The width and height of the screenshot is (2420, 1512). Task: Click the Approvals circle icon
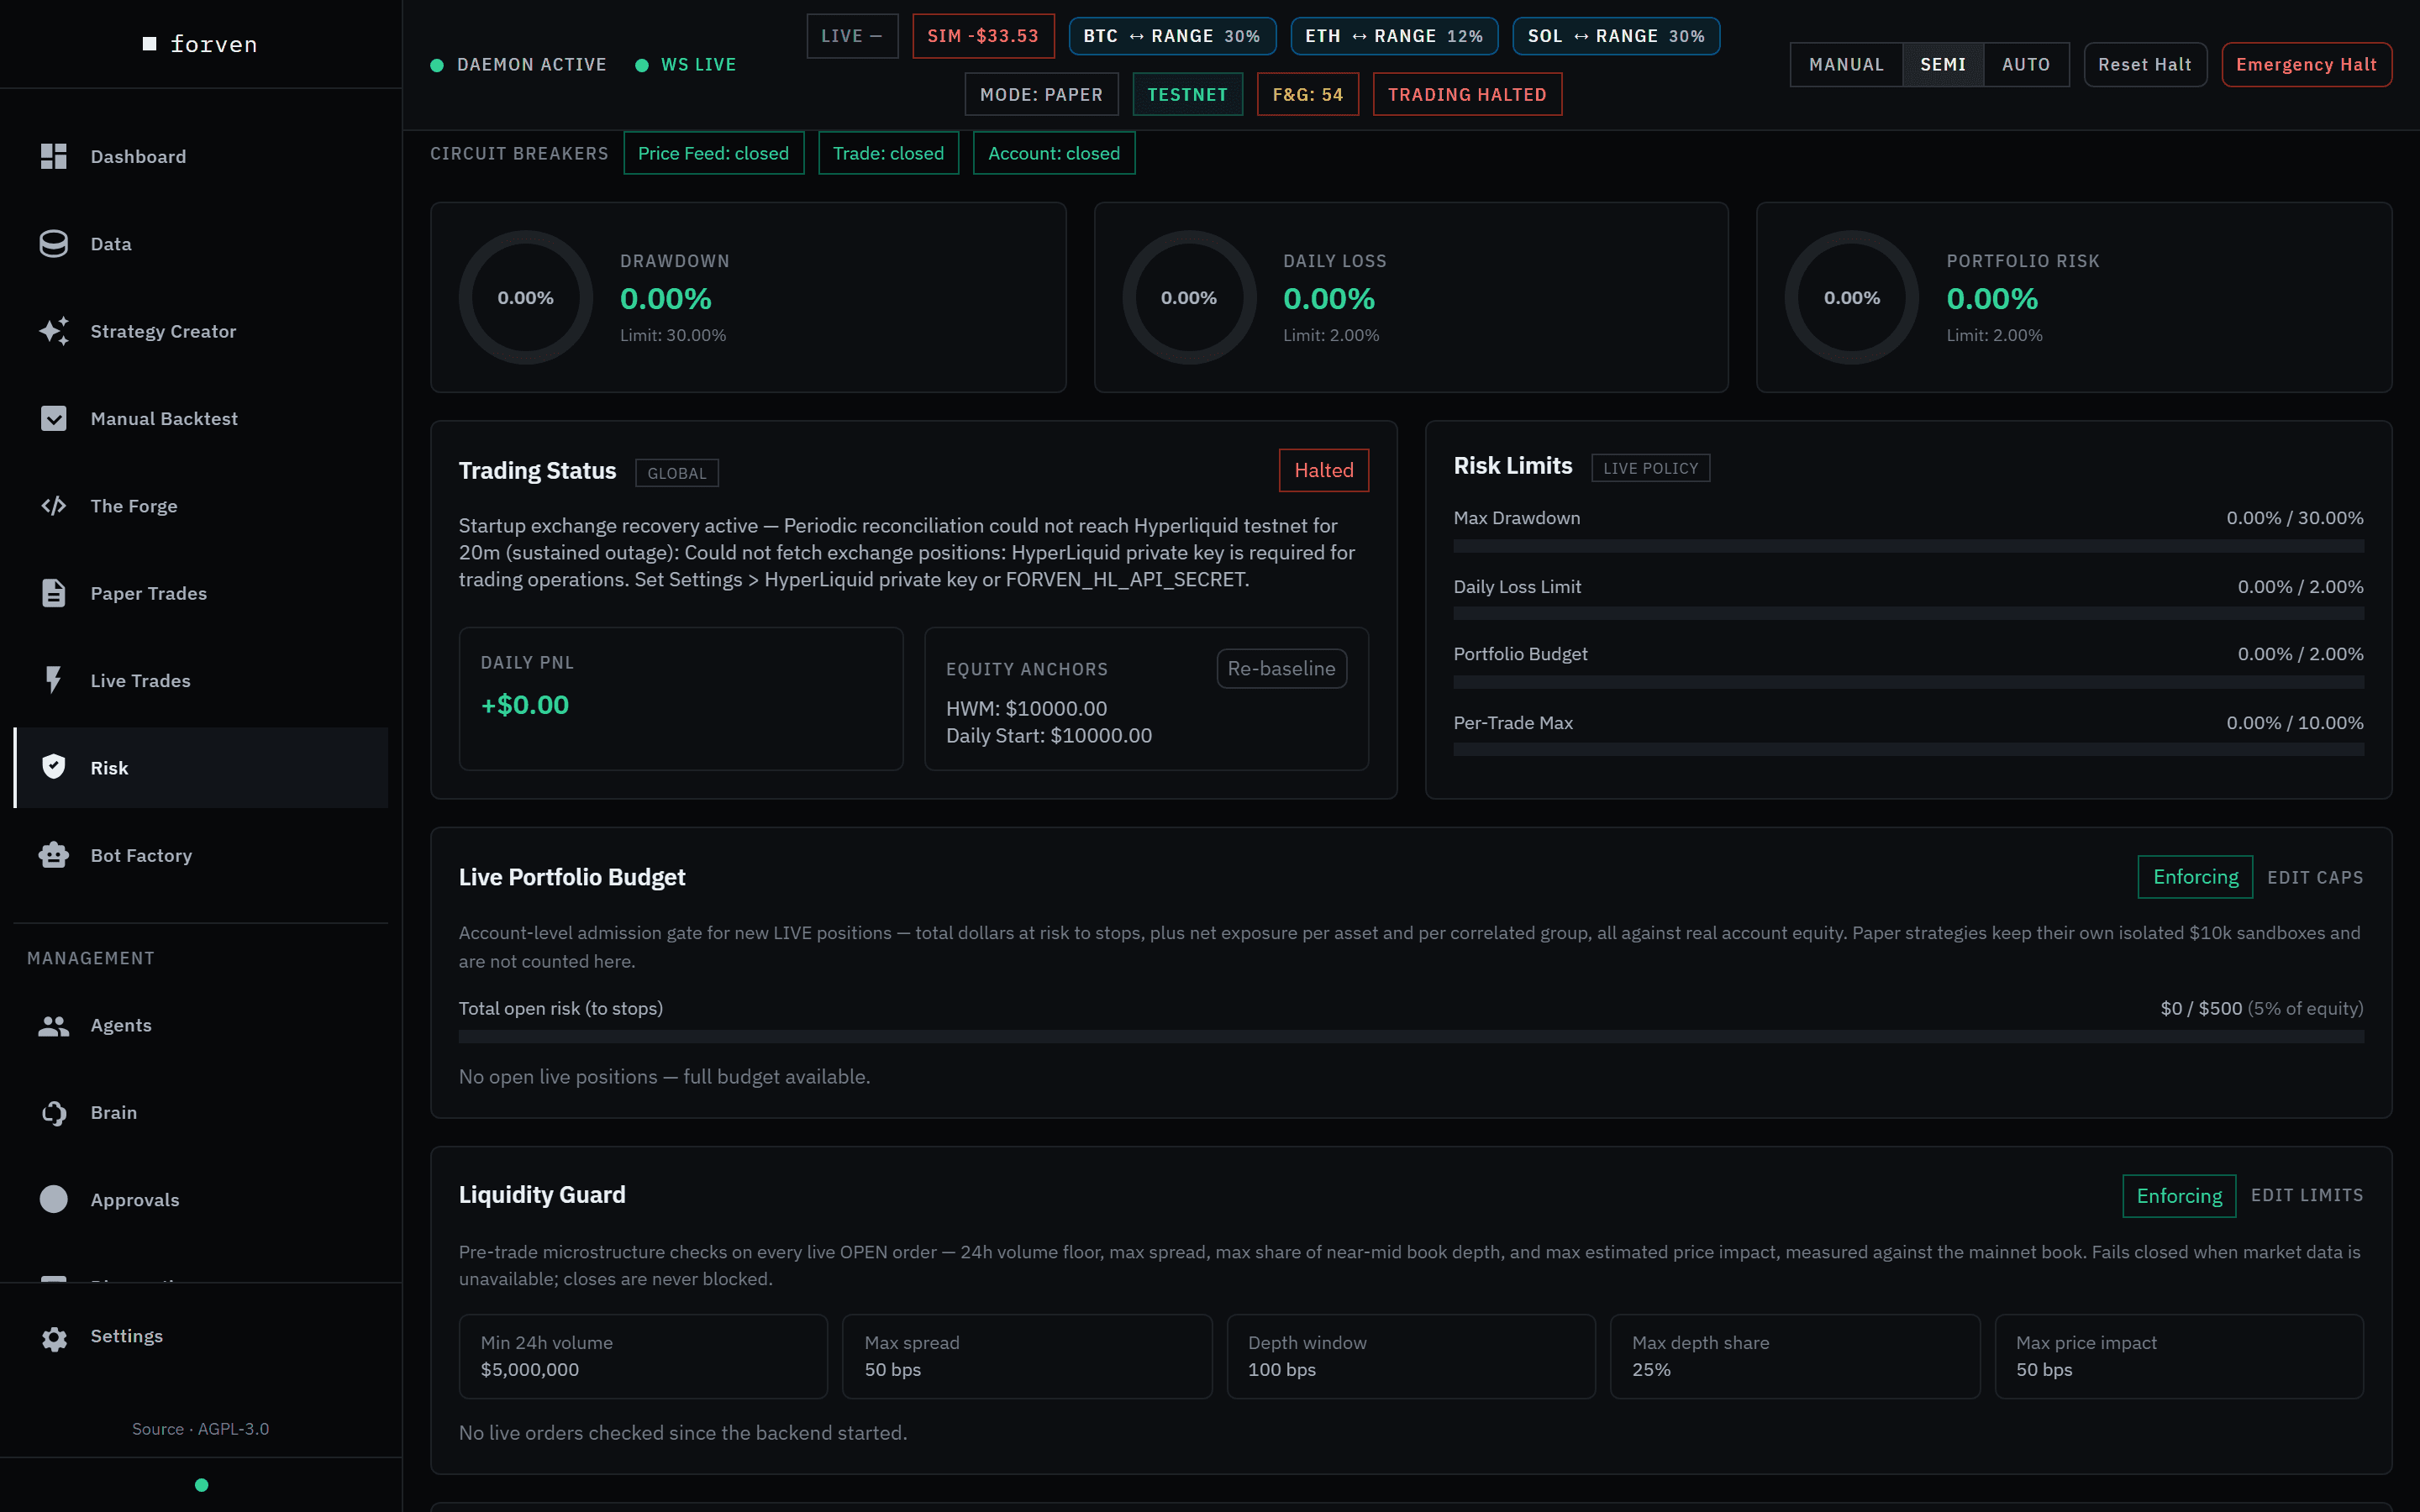[x=54, y=1199]
